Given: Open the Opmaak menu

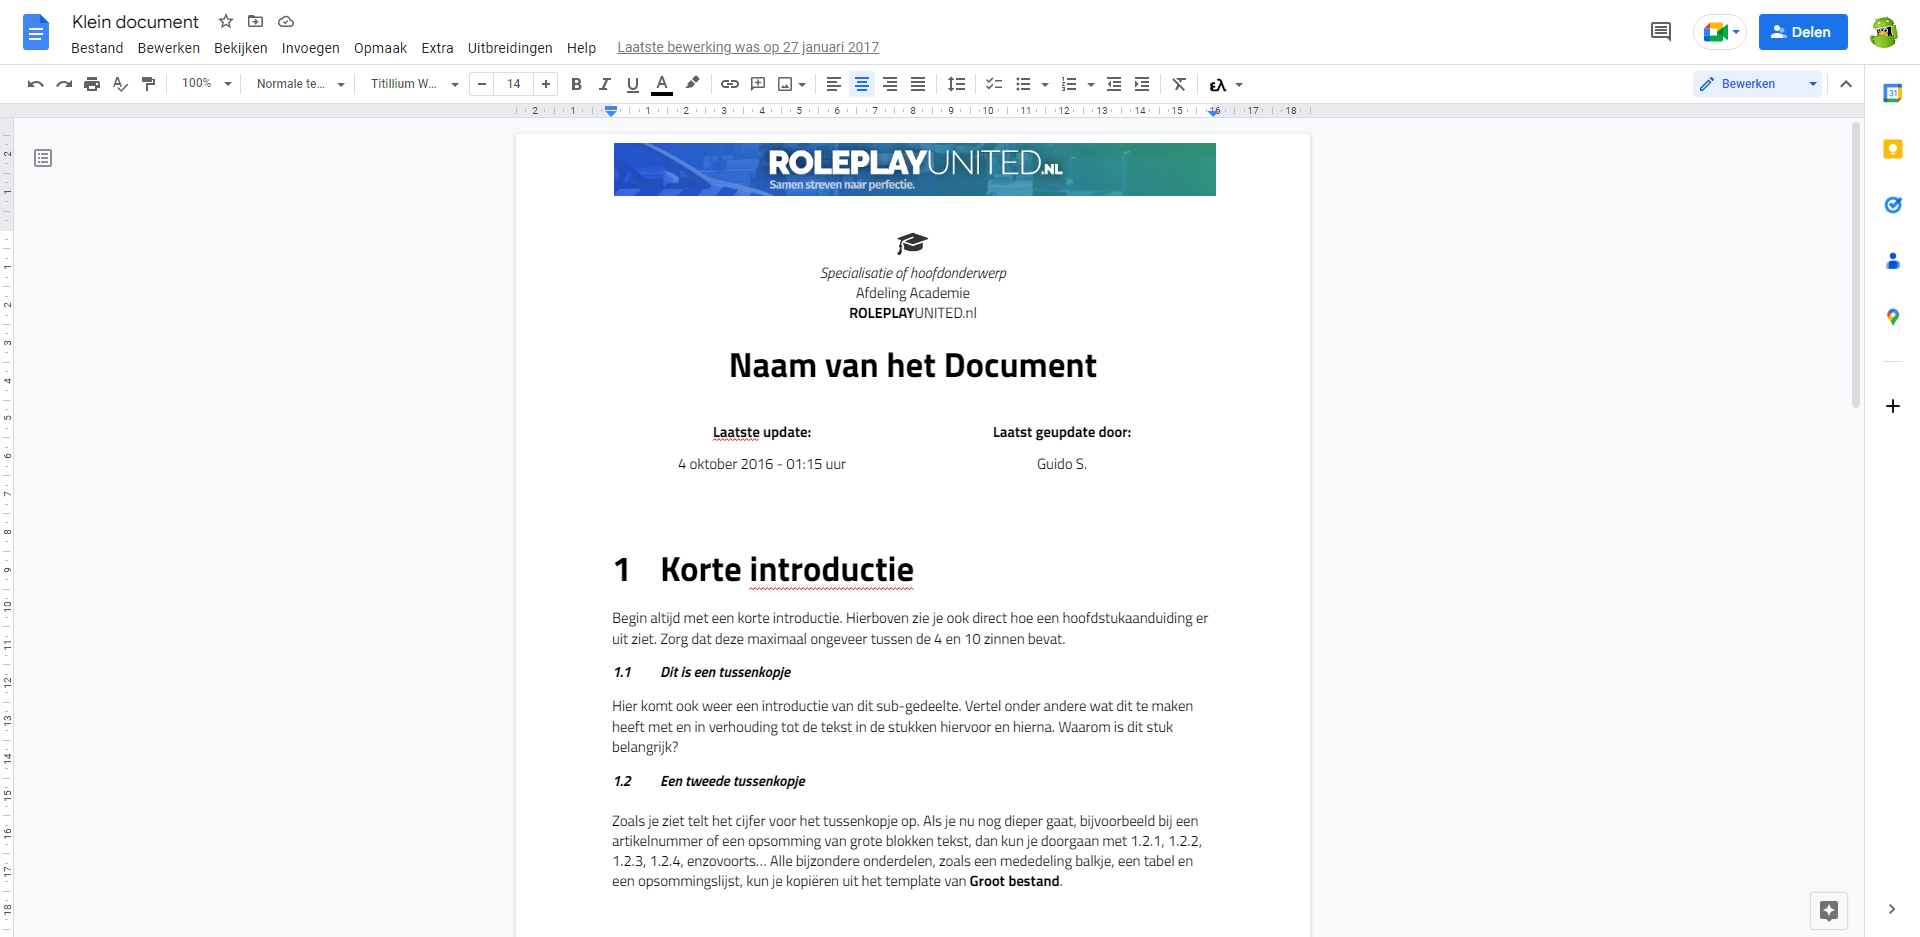Looking at the screenshot, I should pyautogui.click(x=380, y=48).
